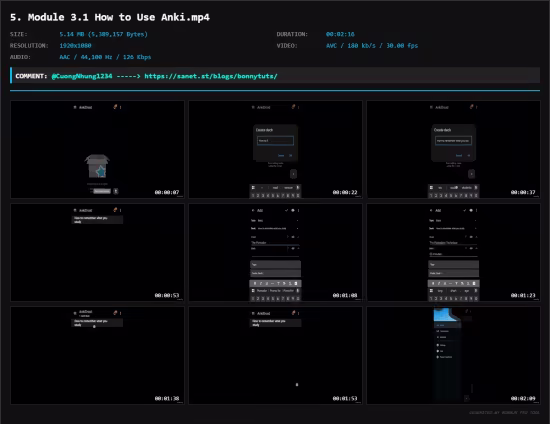Image resolution: width=550 pixels, height=424 pixels.
Task: Open the thumbnail stamped 00:00:37
Action: pyautogui.click(x=454, y=149)
